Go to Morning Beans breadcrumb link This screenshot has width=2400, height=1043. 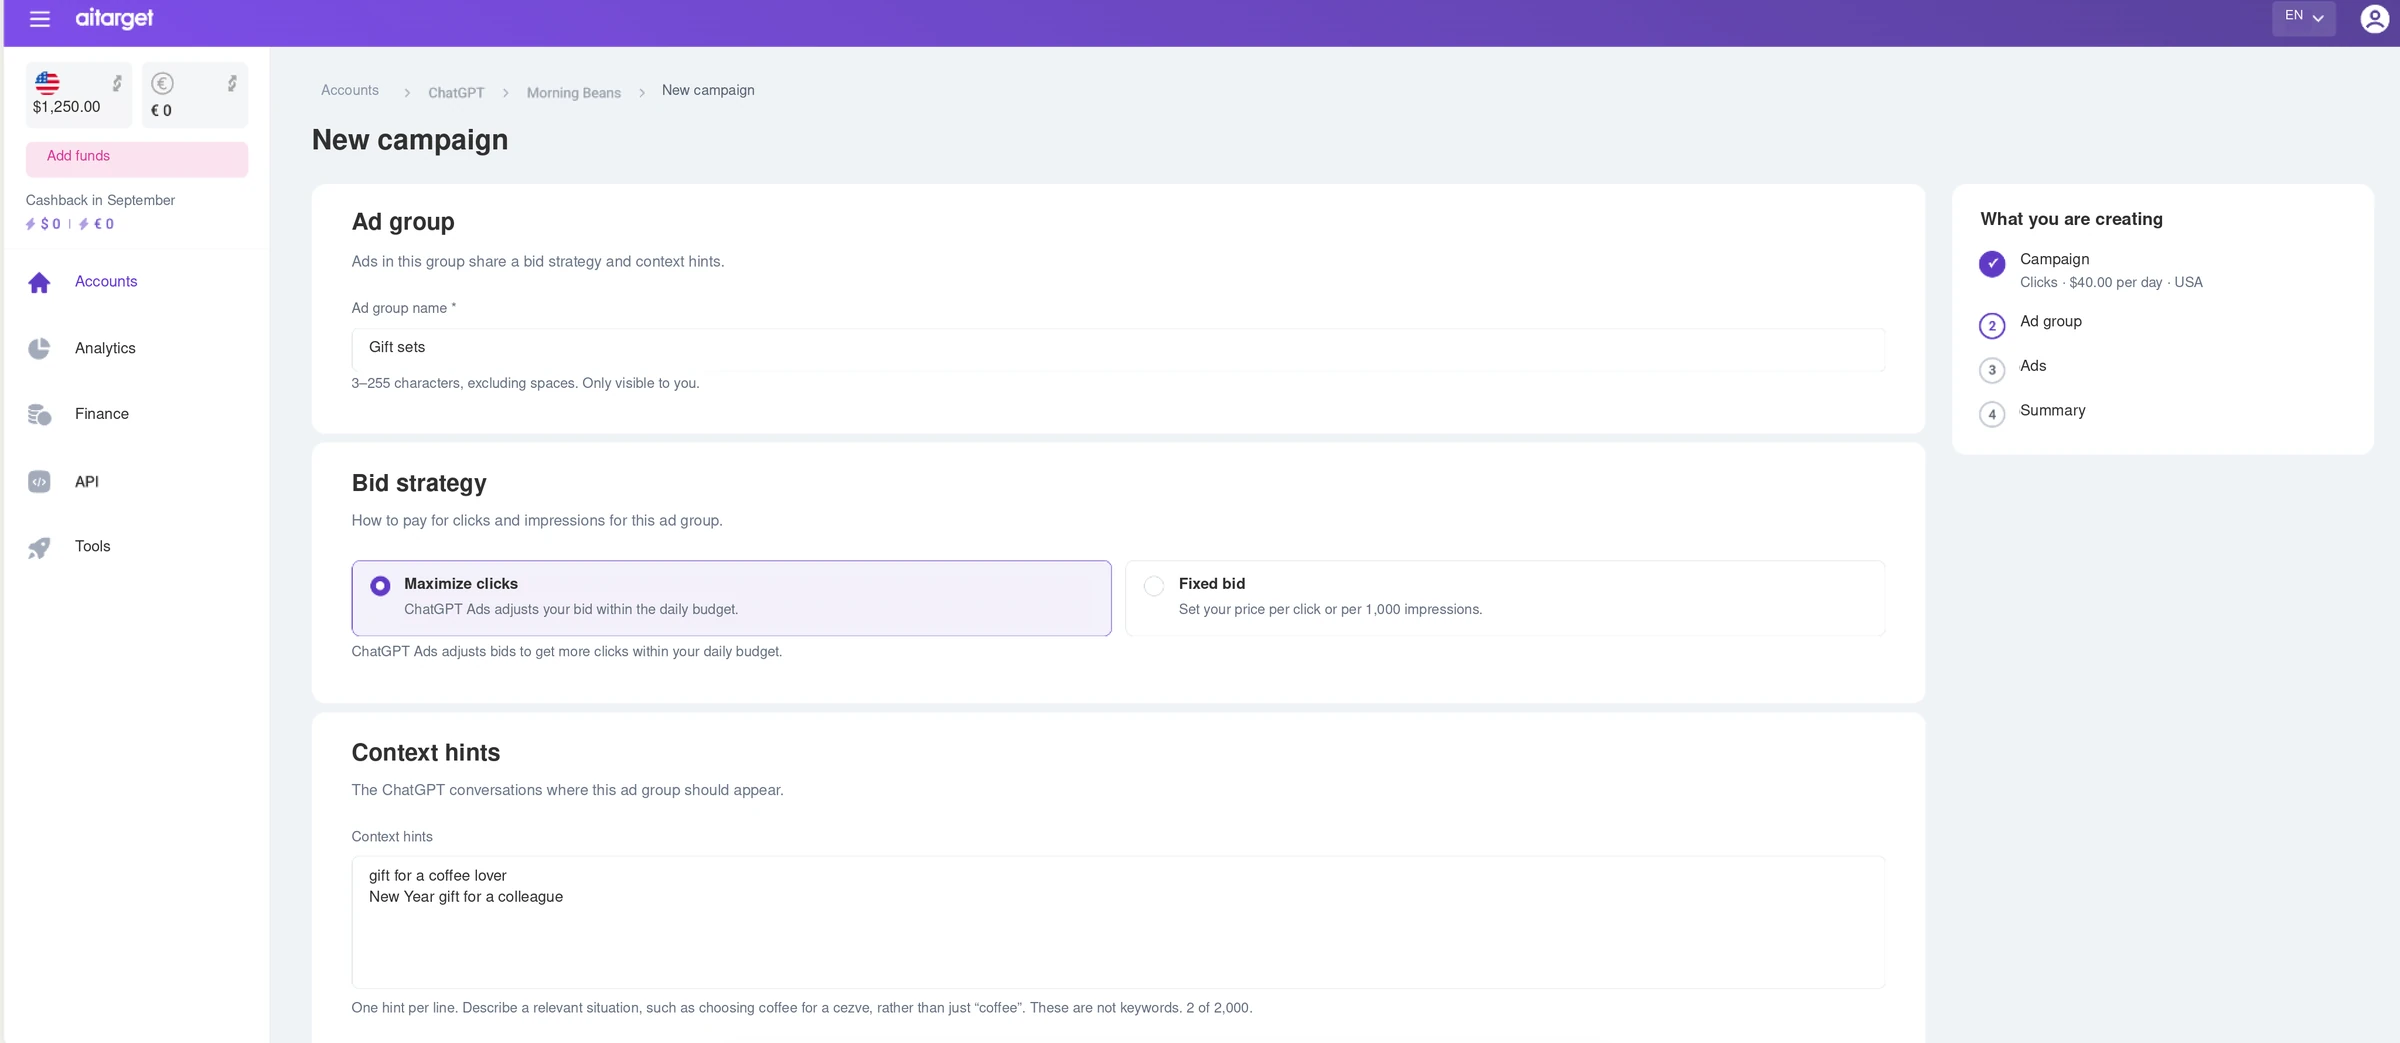coord(574,93)
